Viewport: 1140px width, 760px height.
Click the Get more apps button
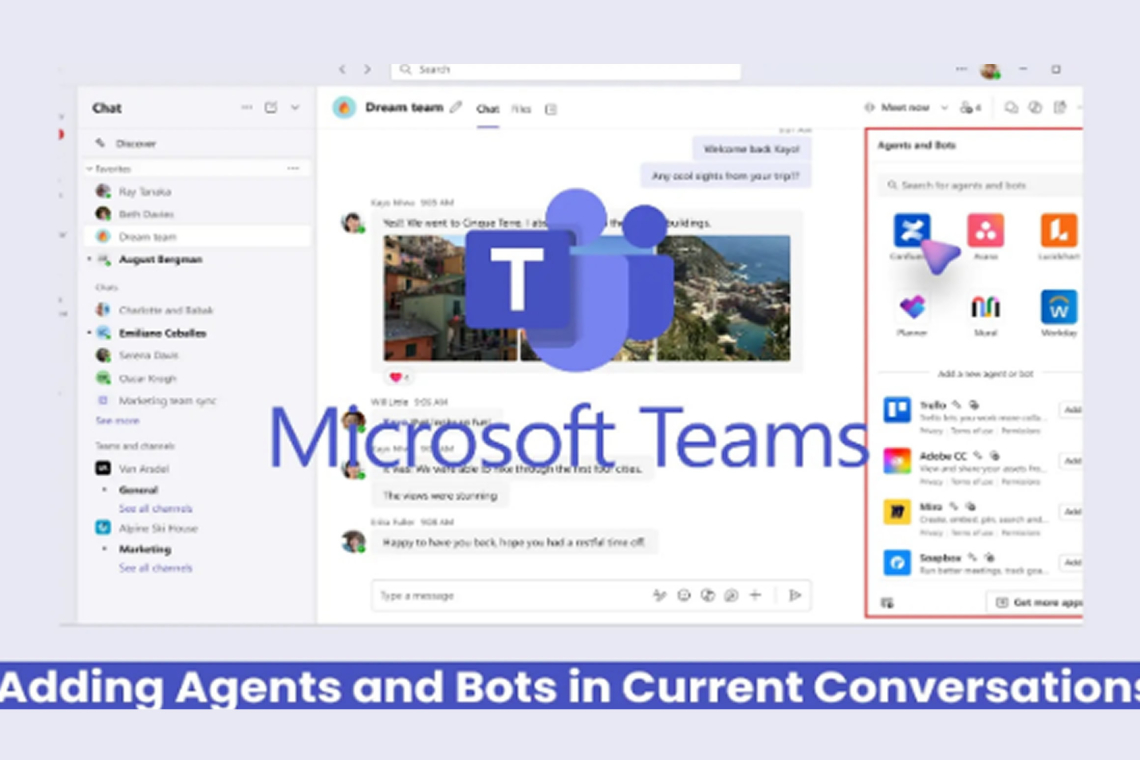coord(1036,602)
